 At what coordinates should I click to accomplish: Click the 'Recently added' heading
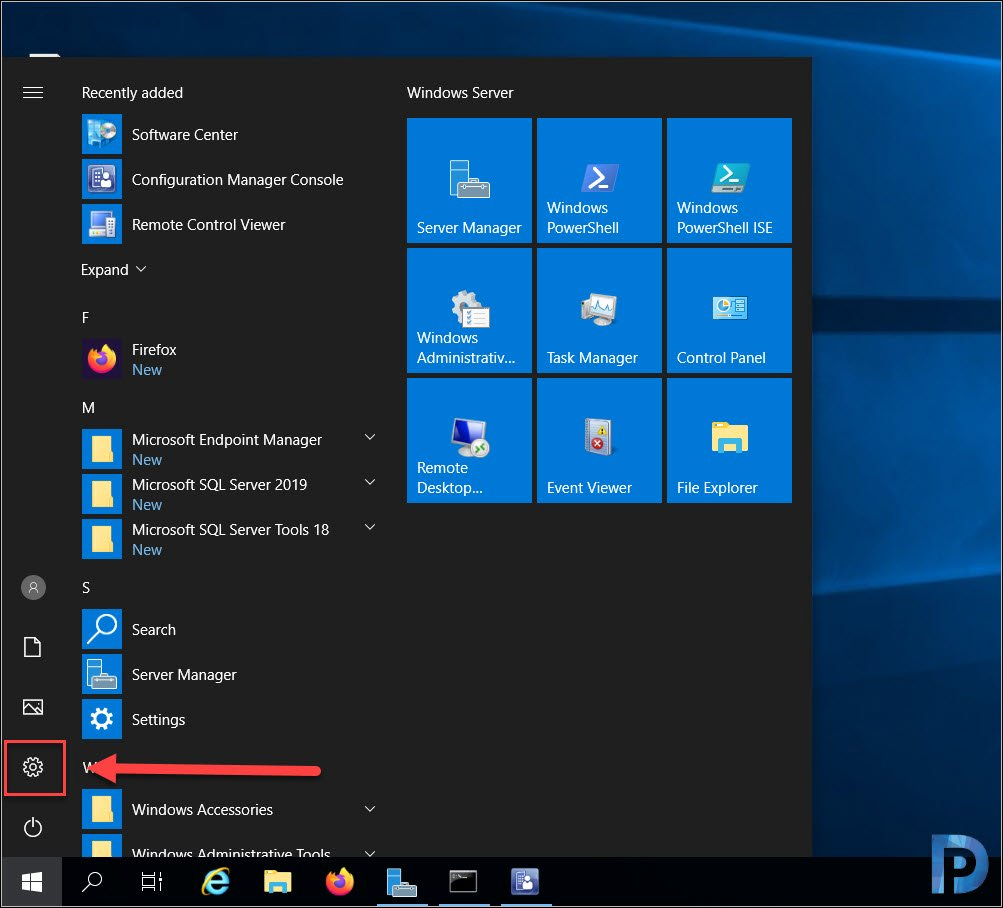tap(132, 93)
